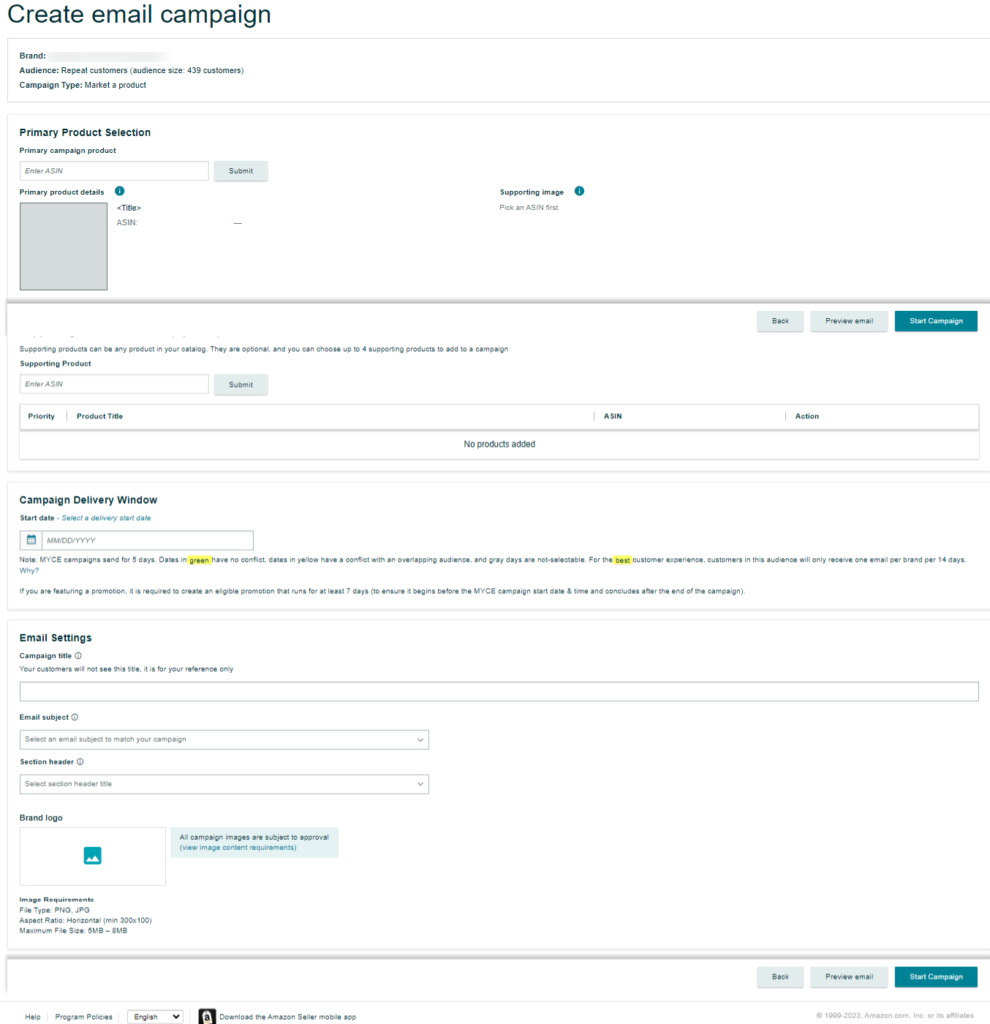Open Program Policies from the footer
This screenshot has width=990, height=1024.
(83, 1016)
